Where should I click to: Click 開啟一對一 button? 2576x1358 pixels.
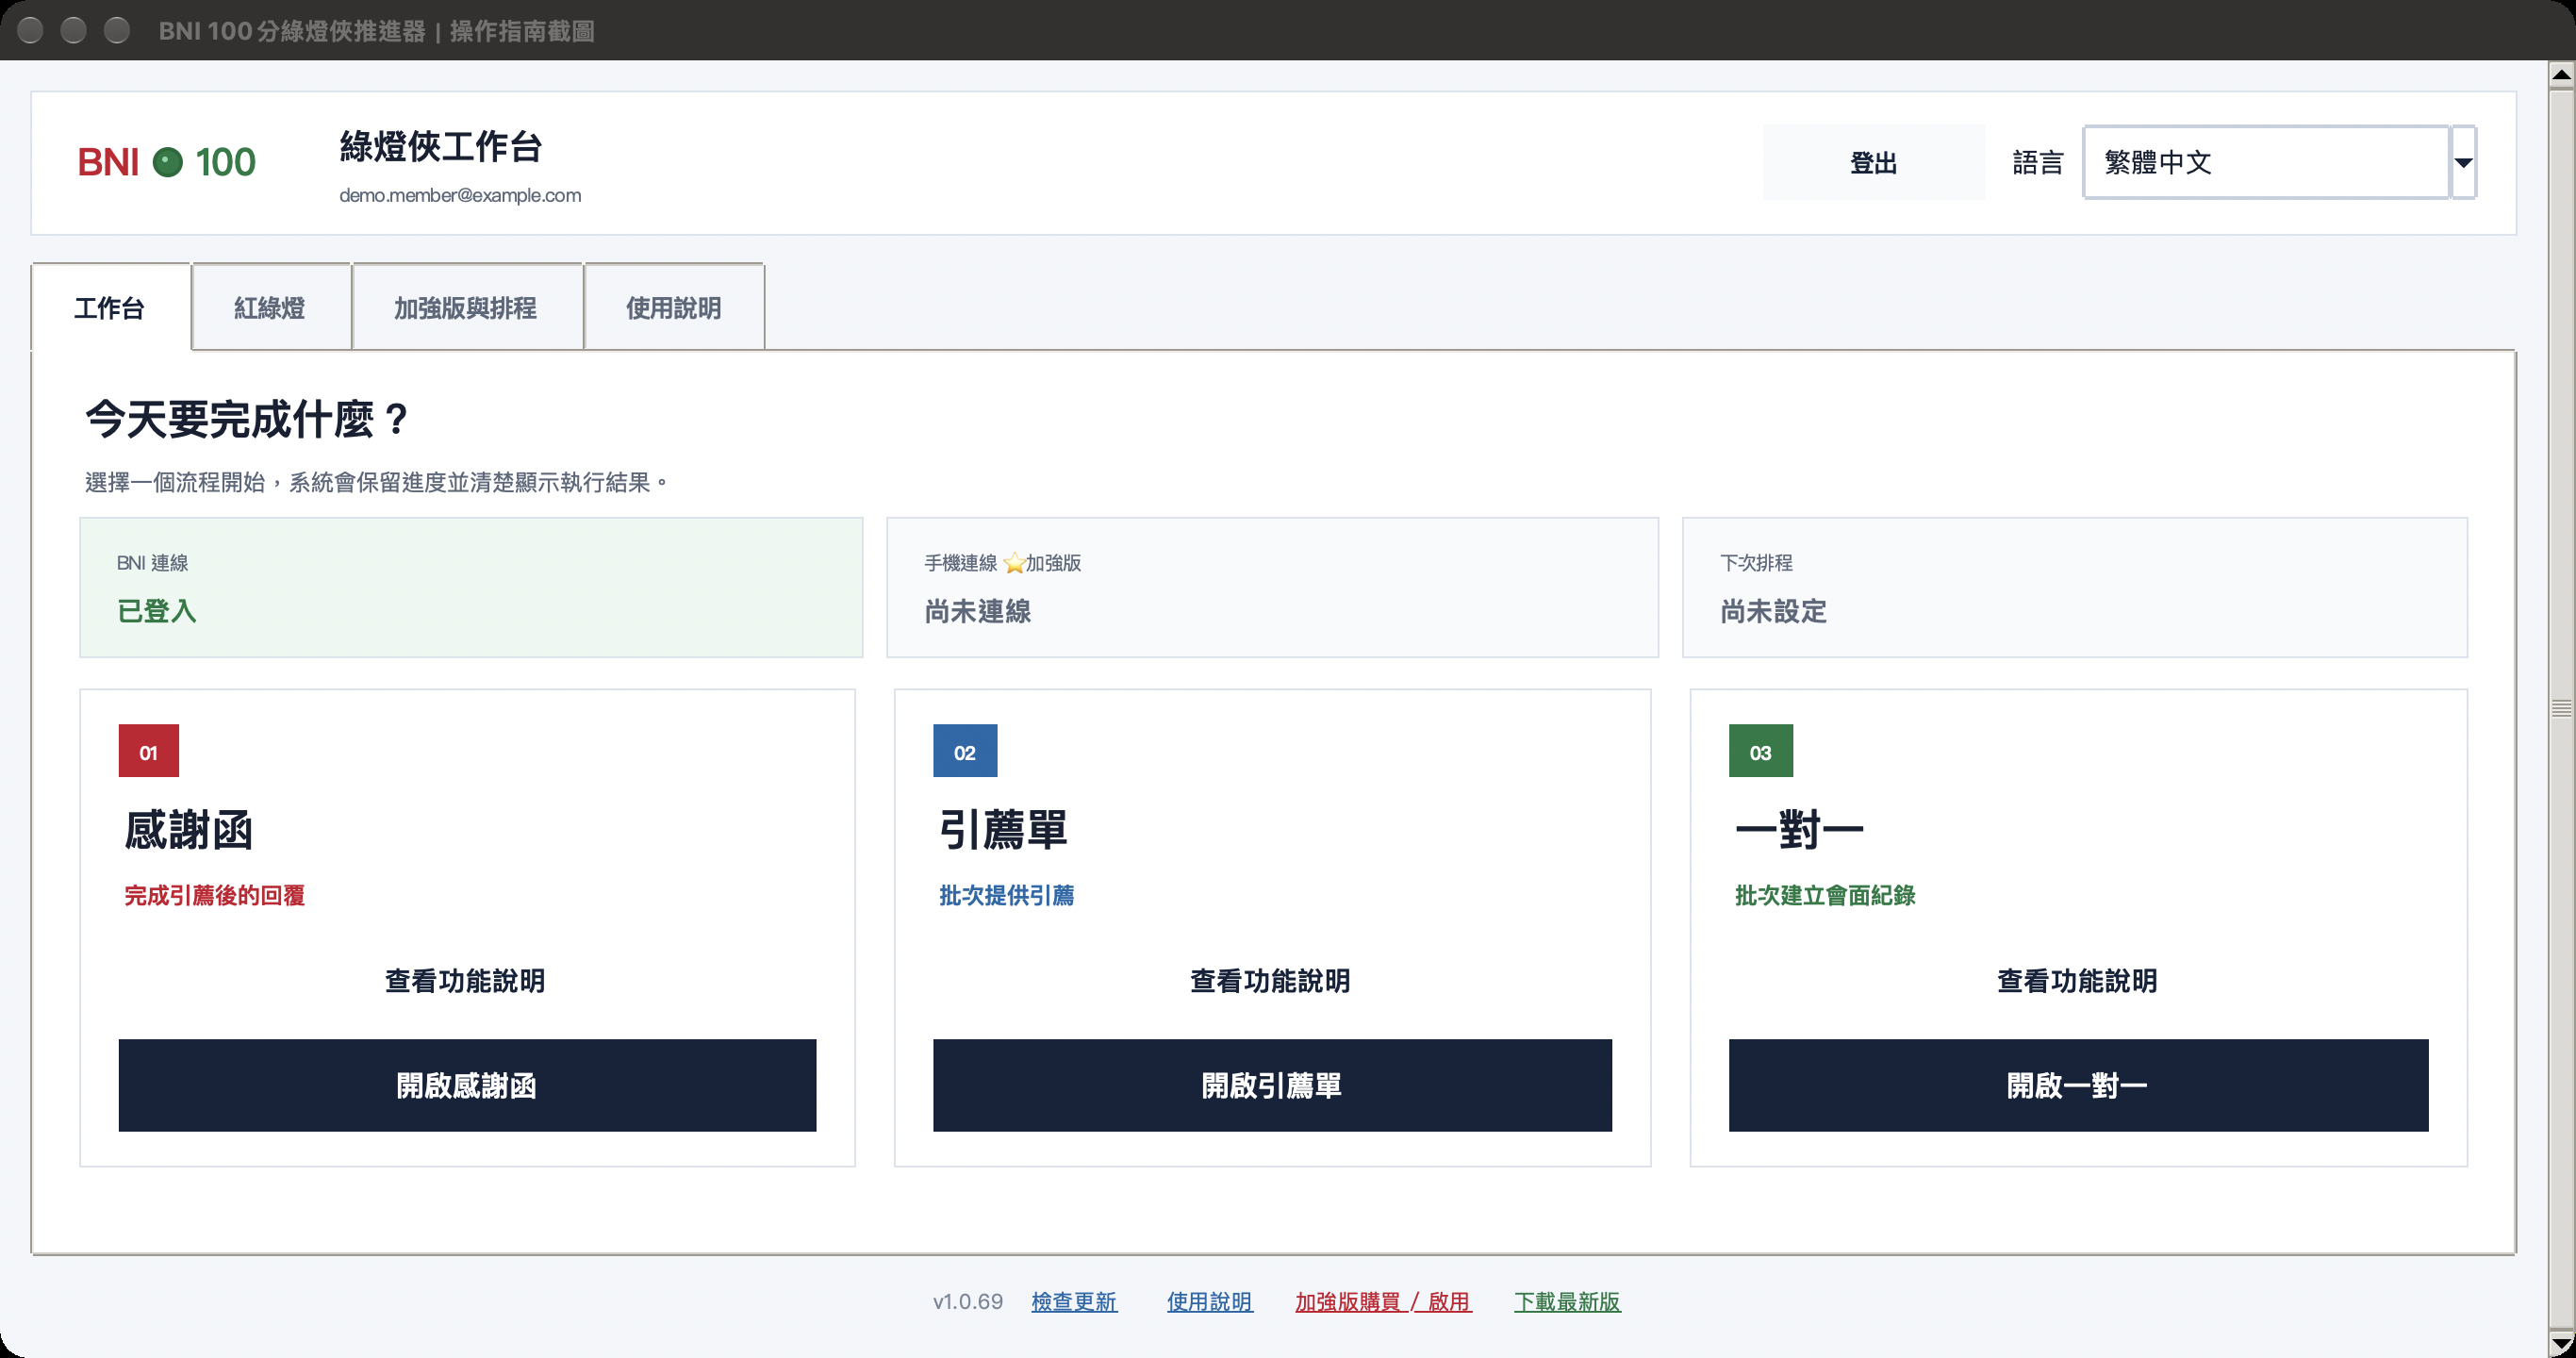(2078, 1085)
